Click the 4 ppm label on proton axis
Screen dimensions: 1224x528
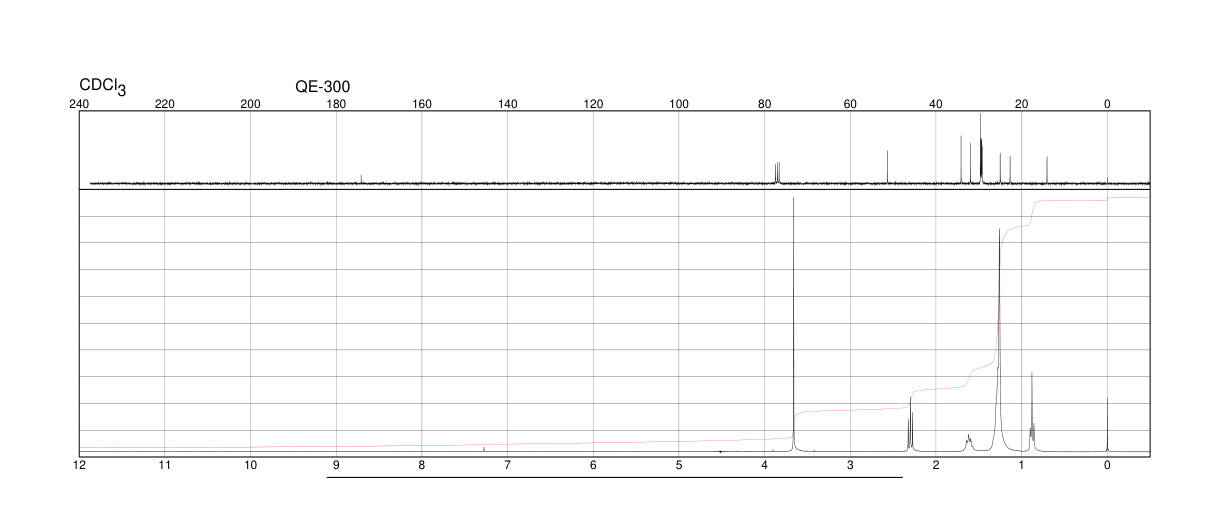pyautogui.click(x=765, y=465)
